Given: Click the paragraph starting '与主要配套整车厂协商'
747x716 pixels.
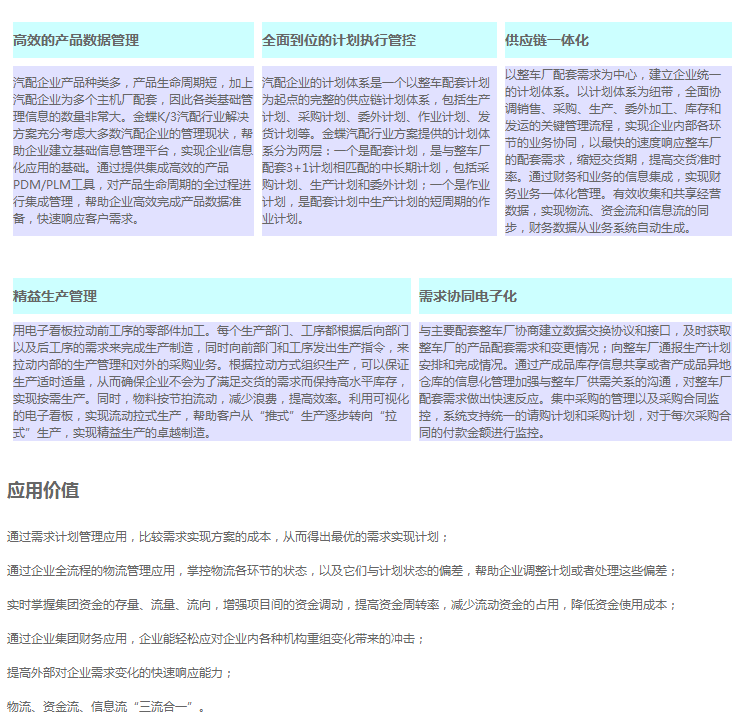Looking at the screenshot, I should pos(575,382).
